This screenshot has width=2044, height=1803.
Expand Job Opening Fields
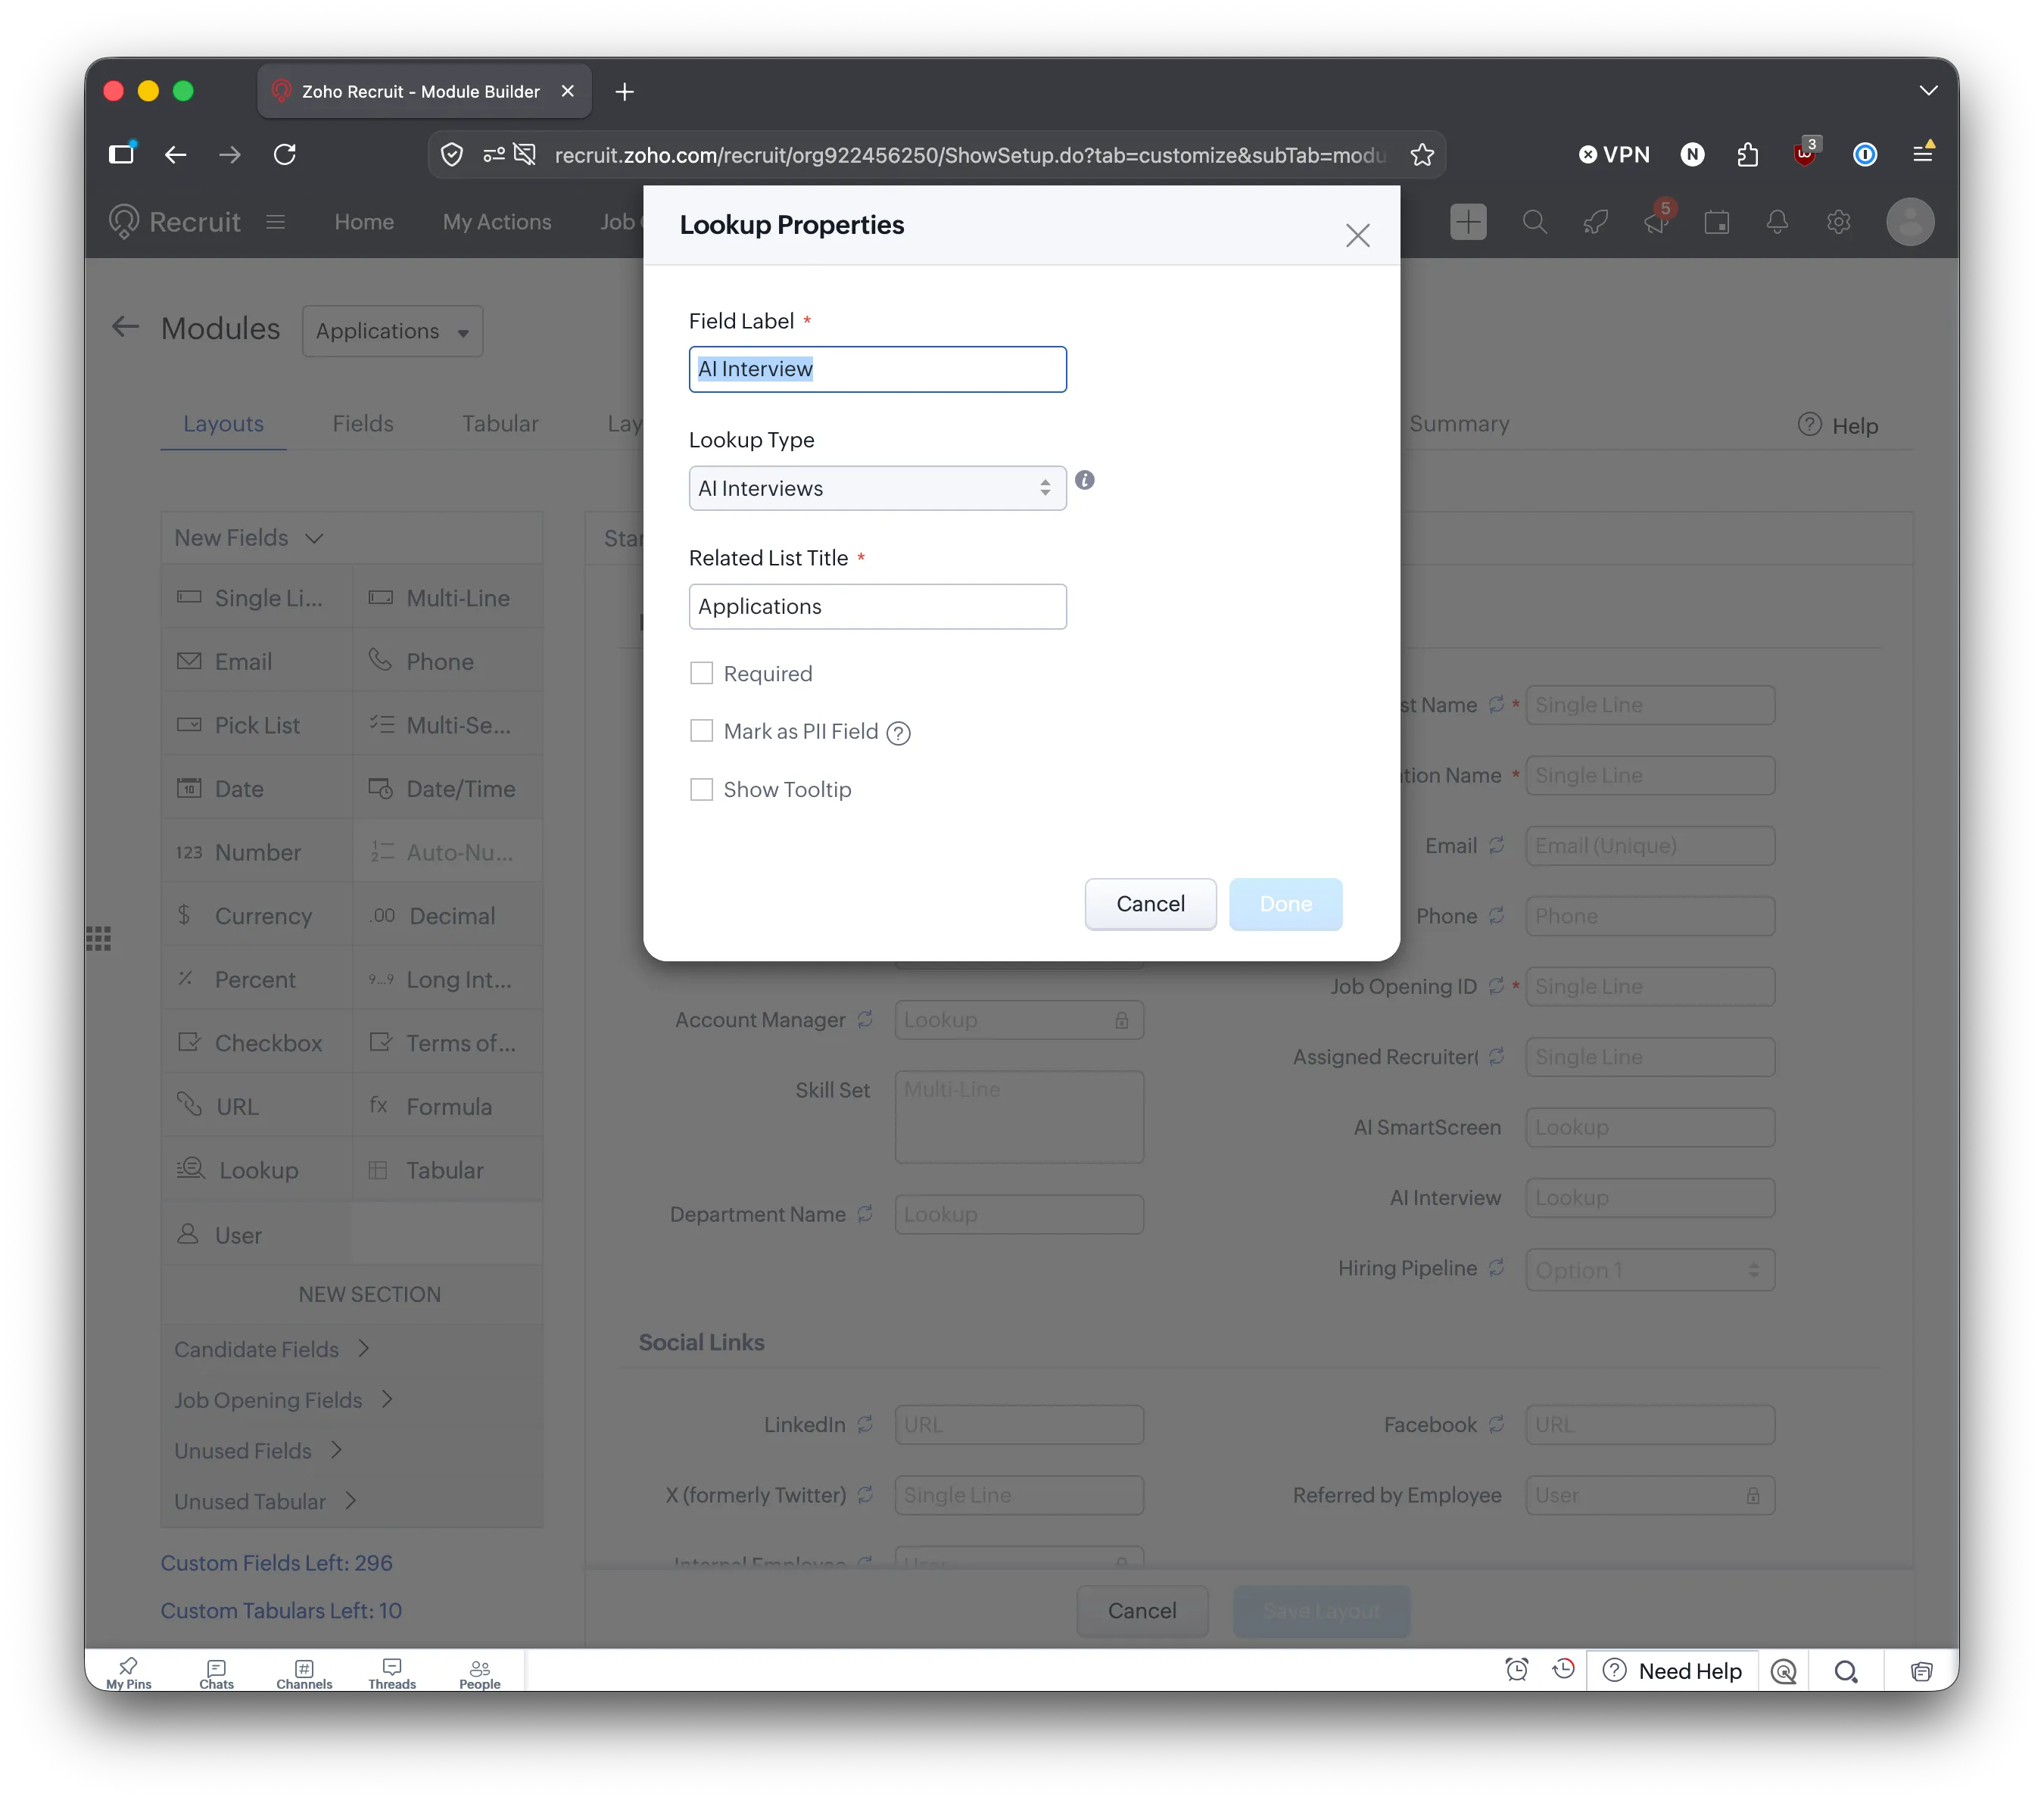tap(284, 1400)
